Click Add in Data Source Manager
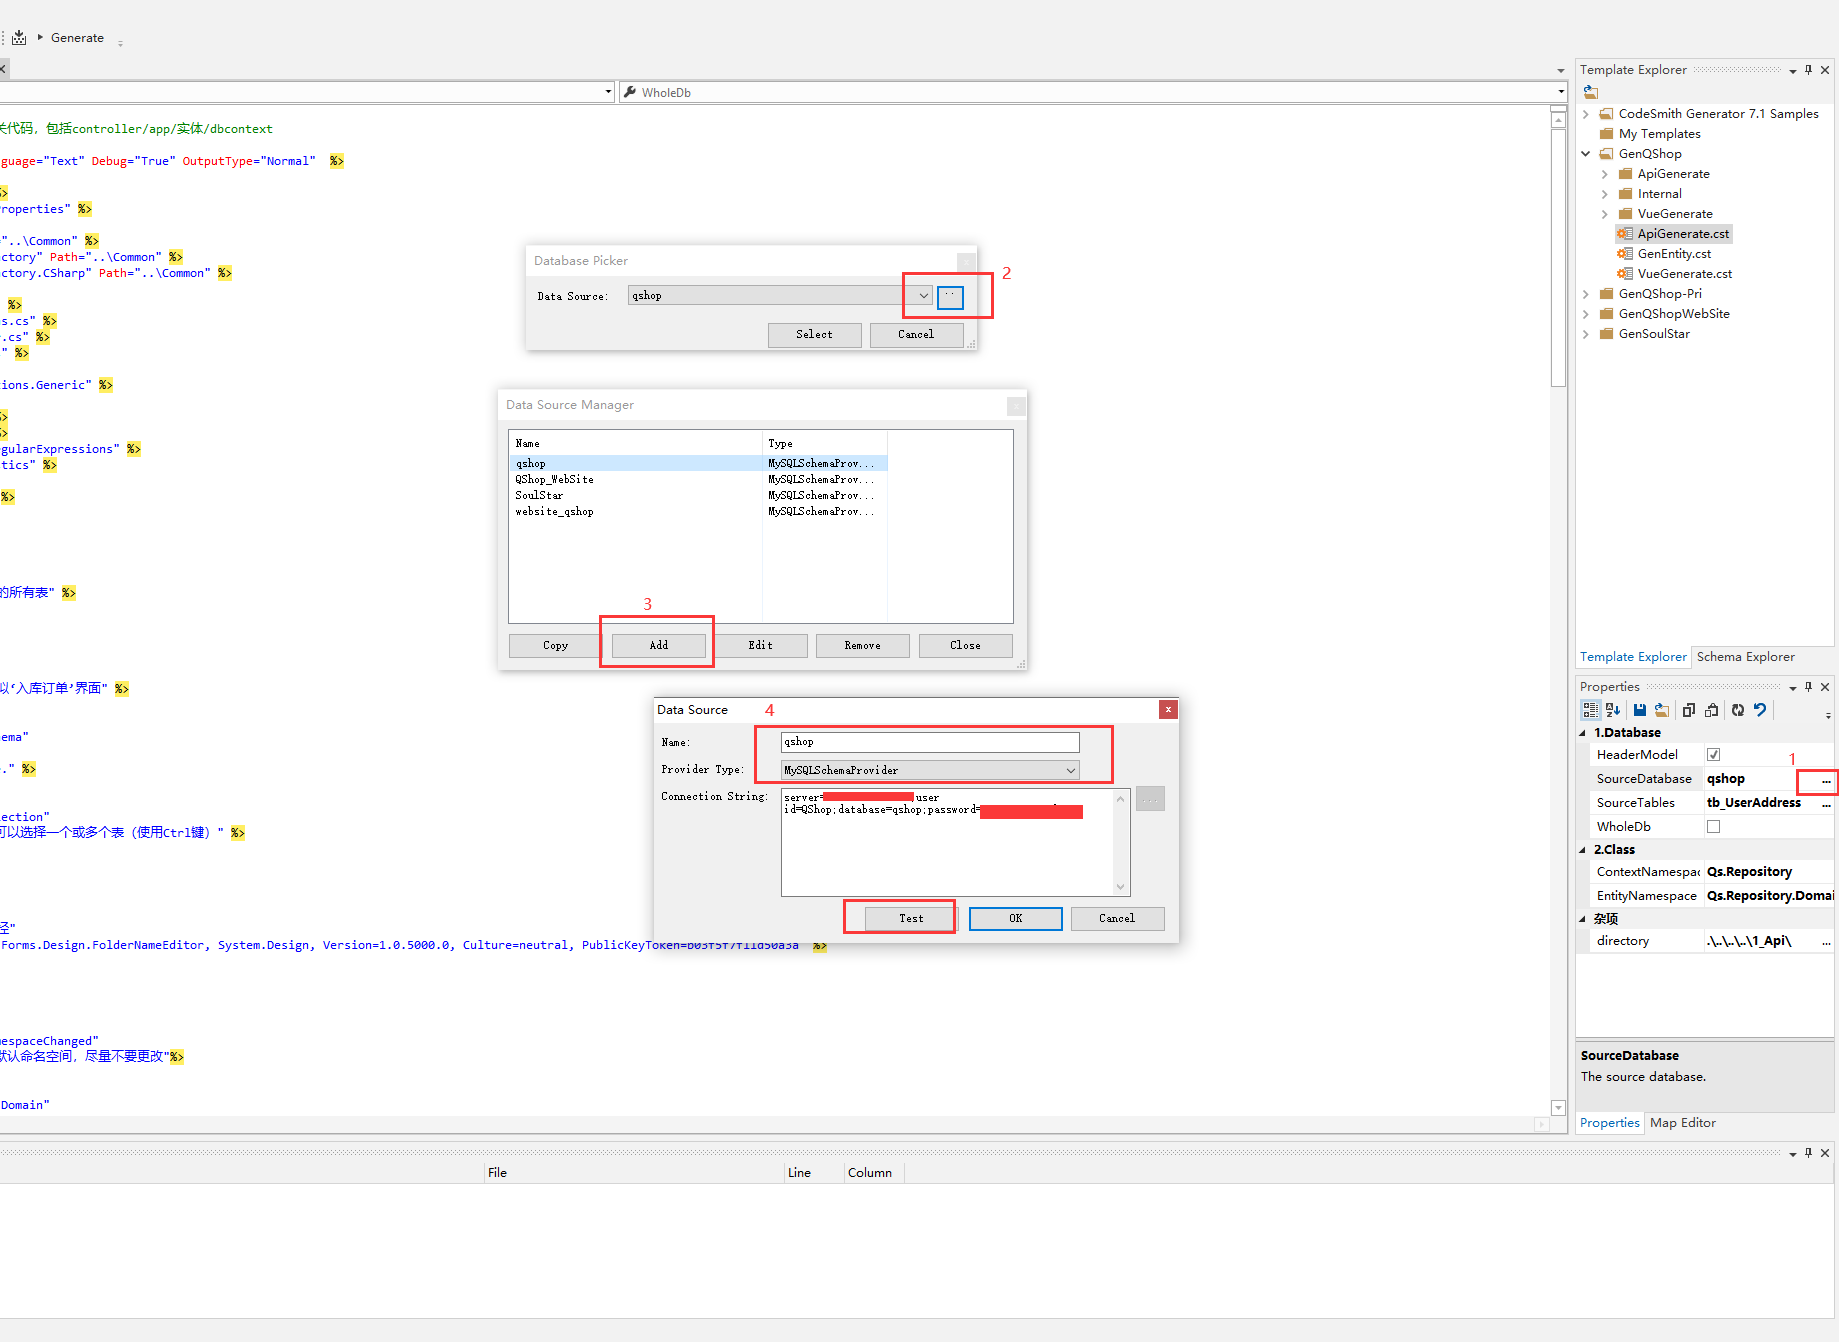The image size is (1839, 1342). point(659,646)
